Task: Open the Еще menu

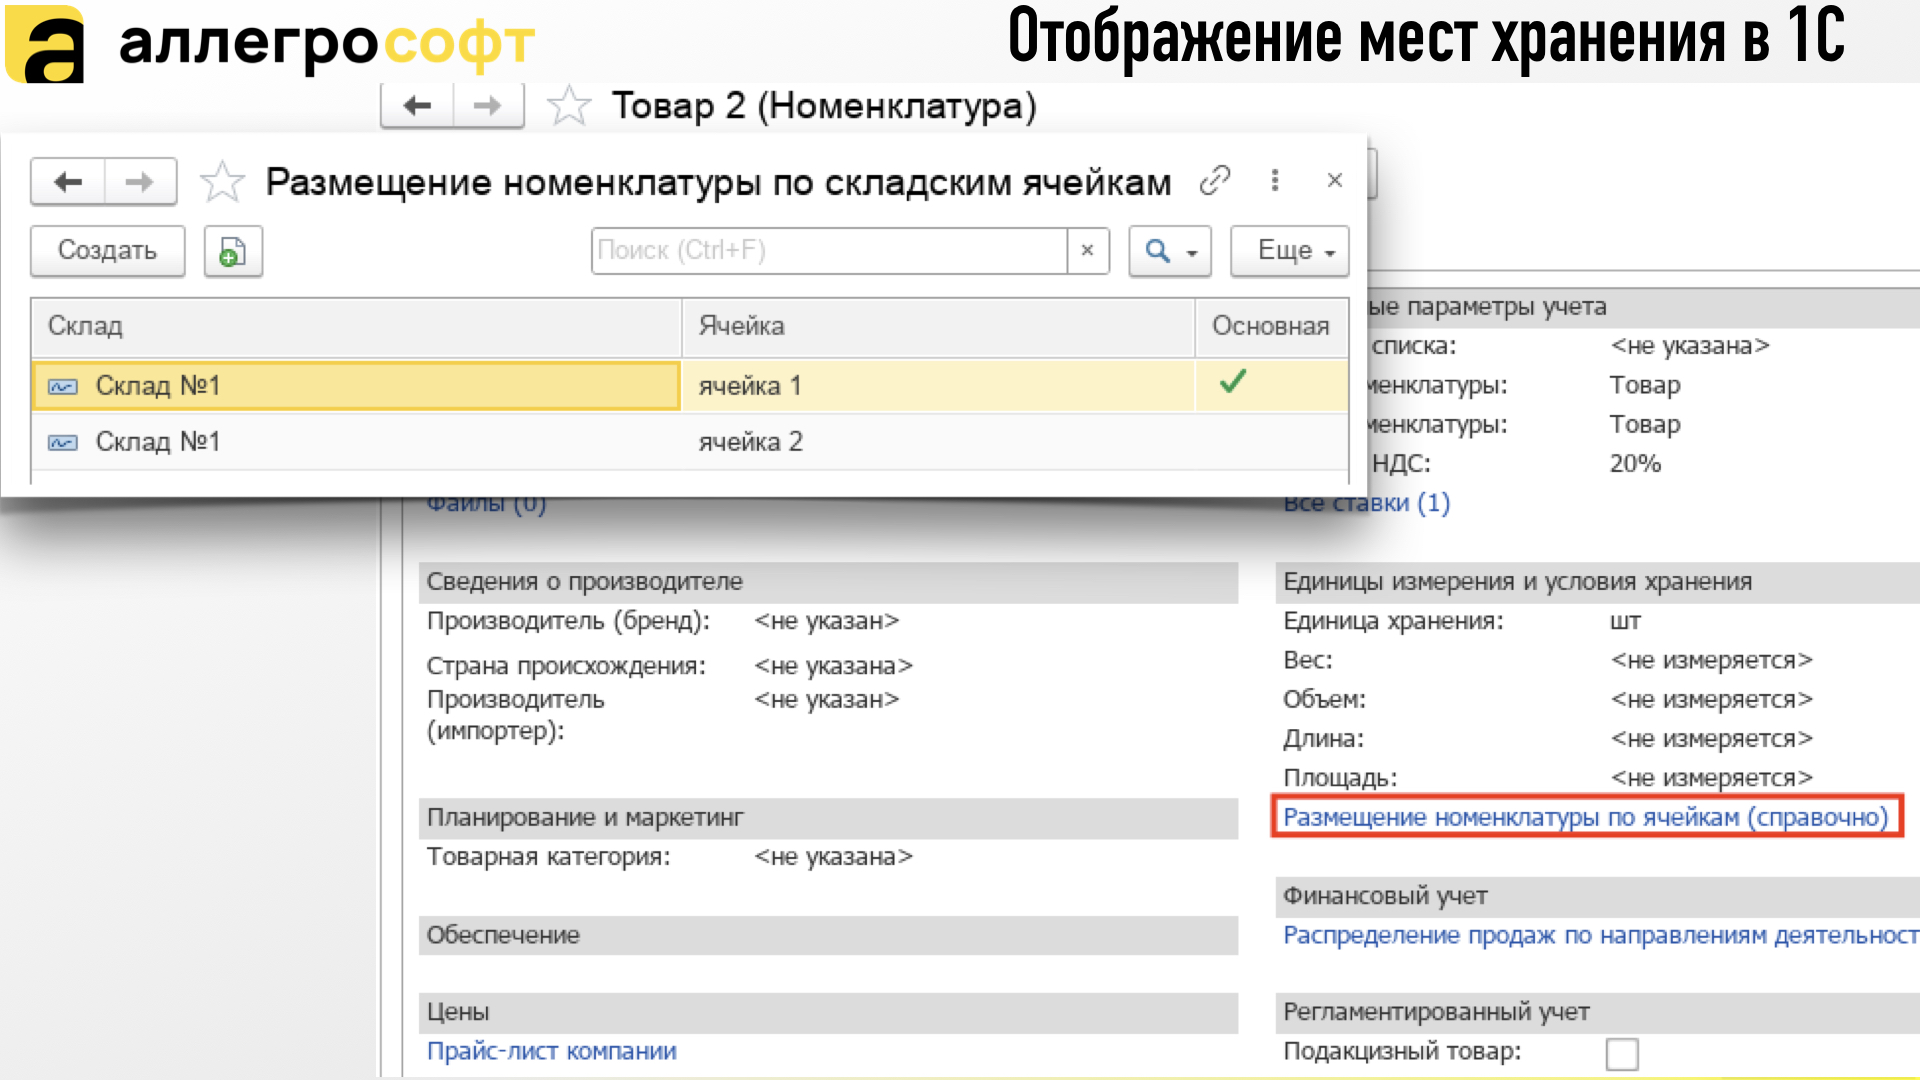Action: click(x=1290, y=251)
